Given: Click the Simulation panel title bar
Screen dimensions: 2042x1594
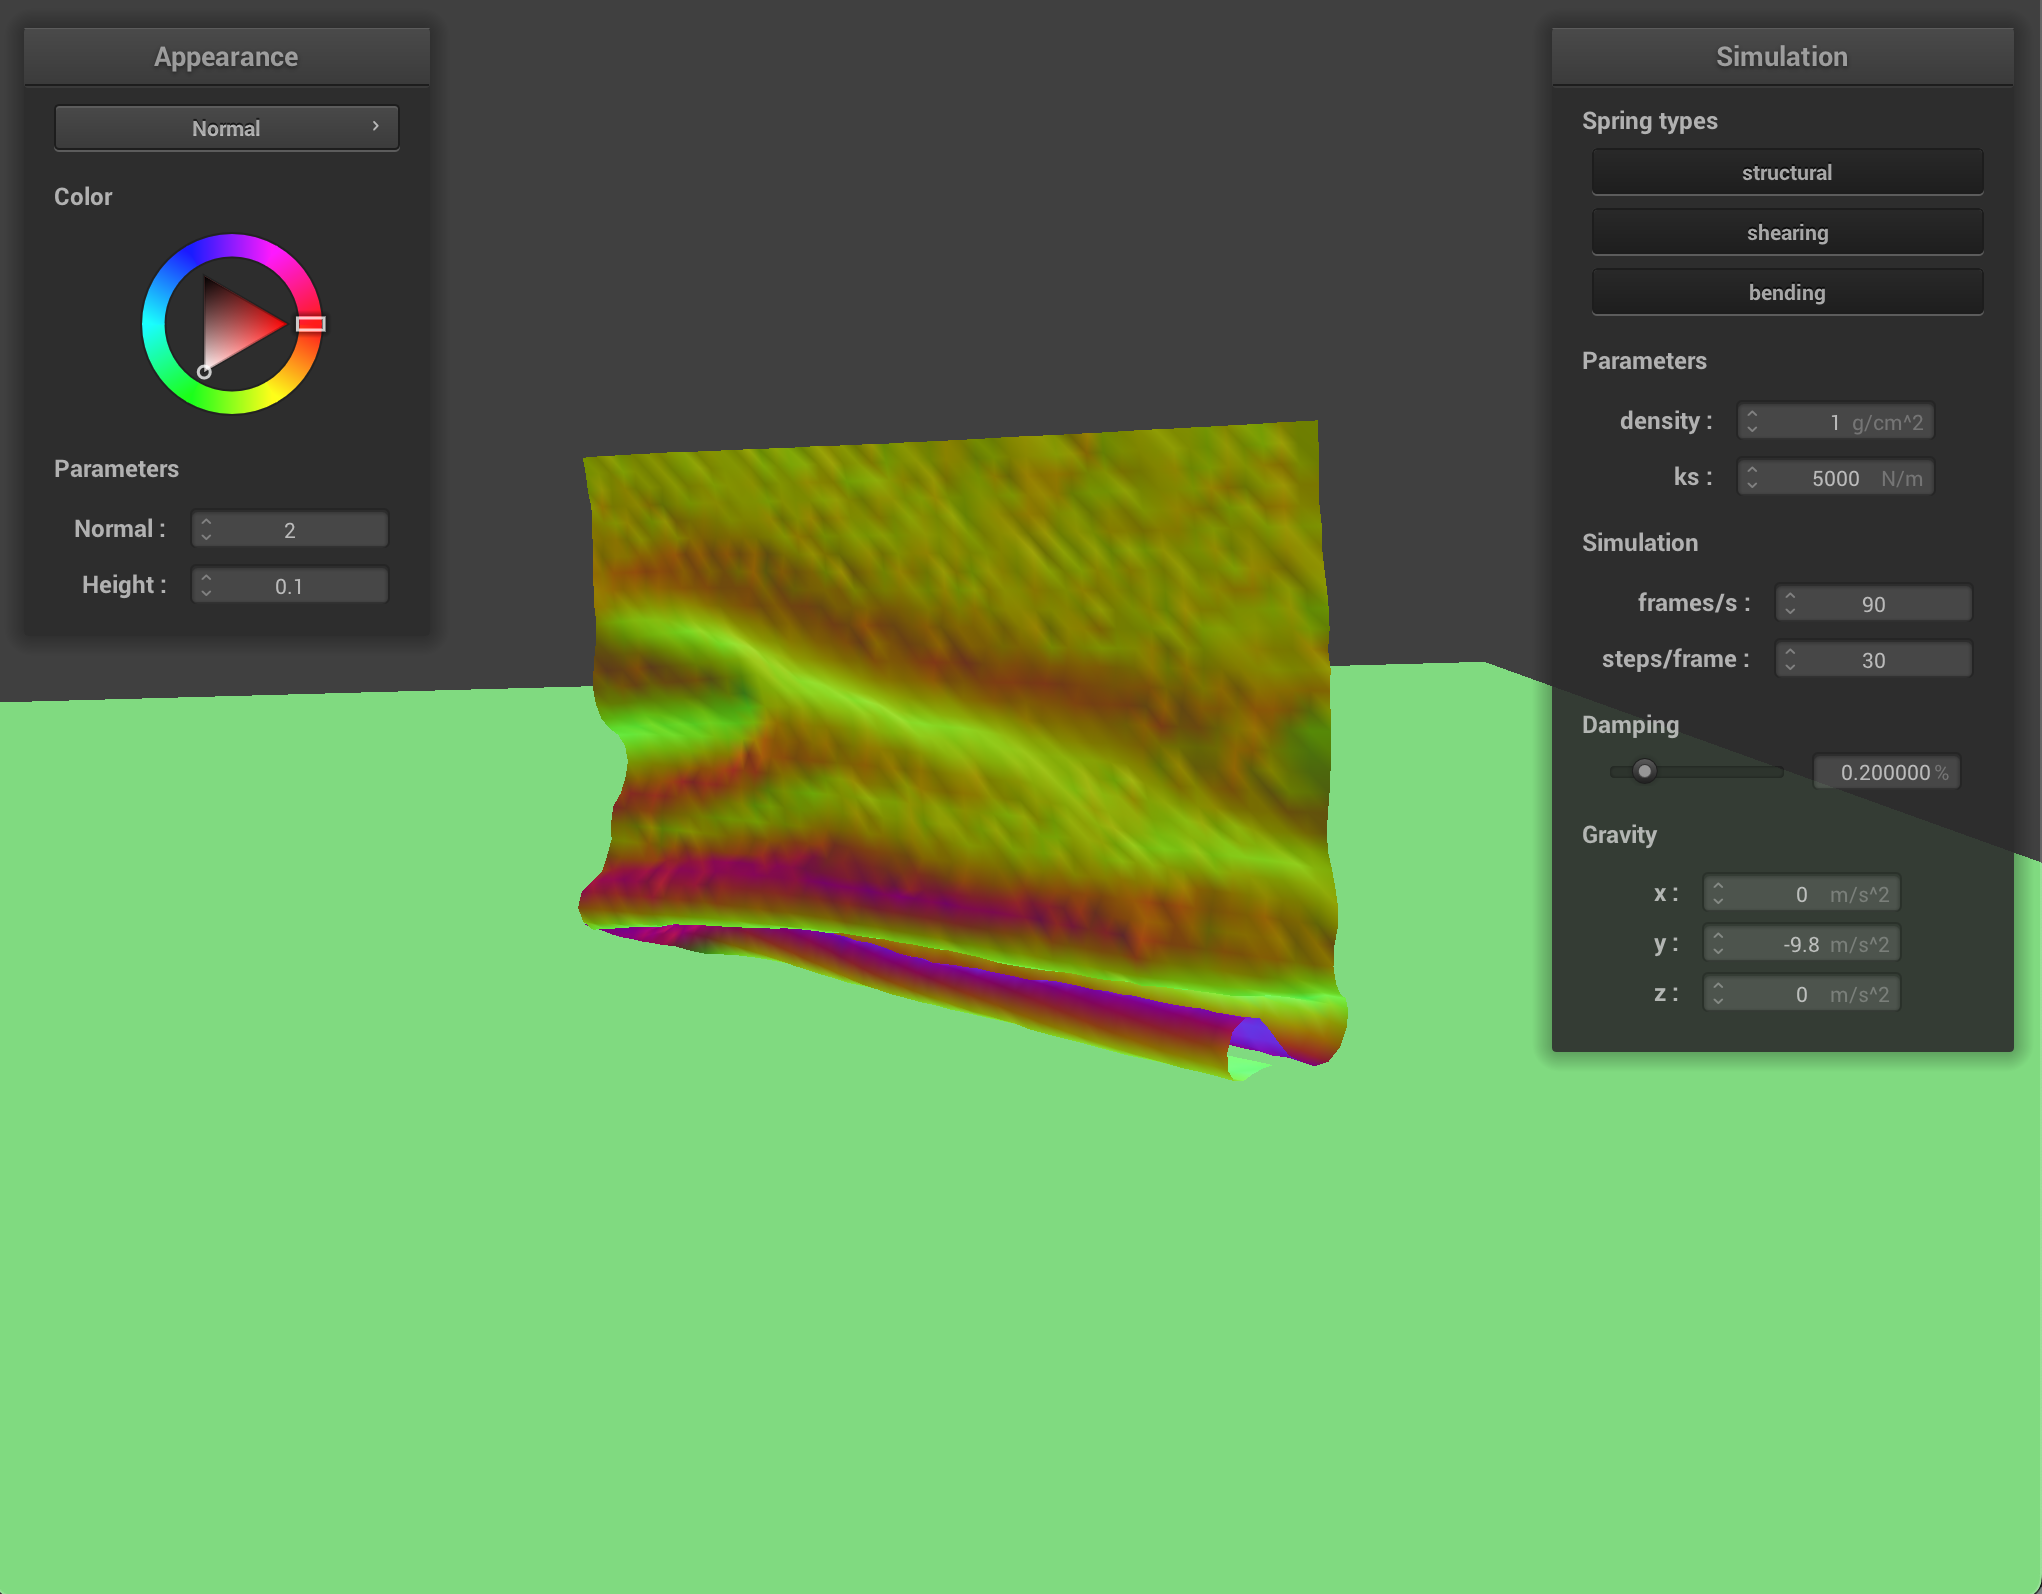Looking at the screenshot, I should click(x=1782, y=56).
